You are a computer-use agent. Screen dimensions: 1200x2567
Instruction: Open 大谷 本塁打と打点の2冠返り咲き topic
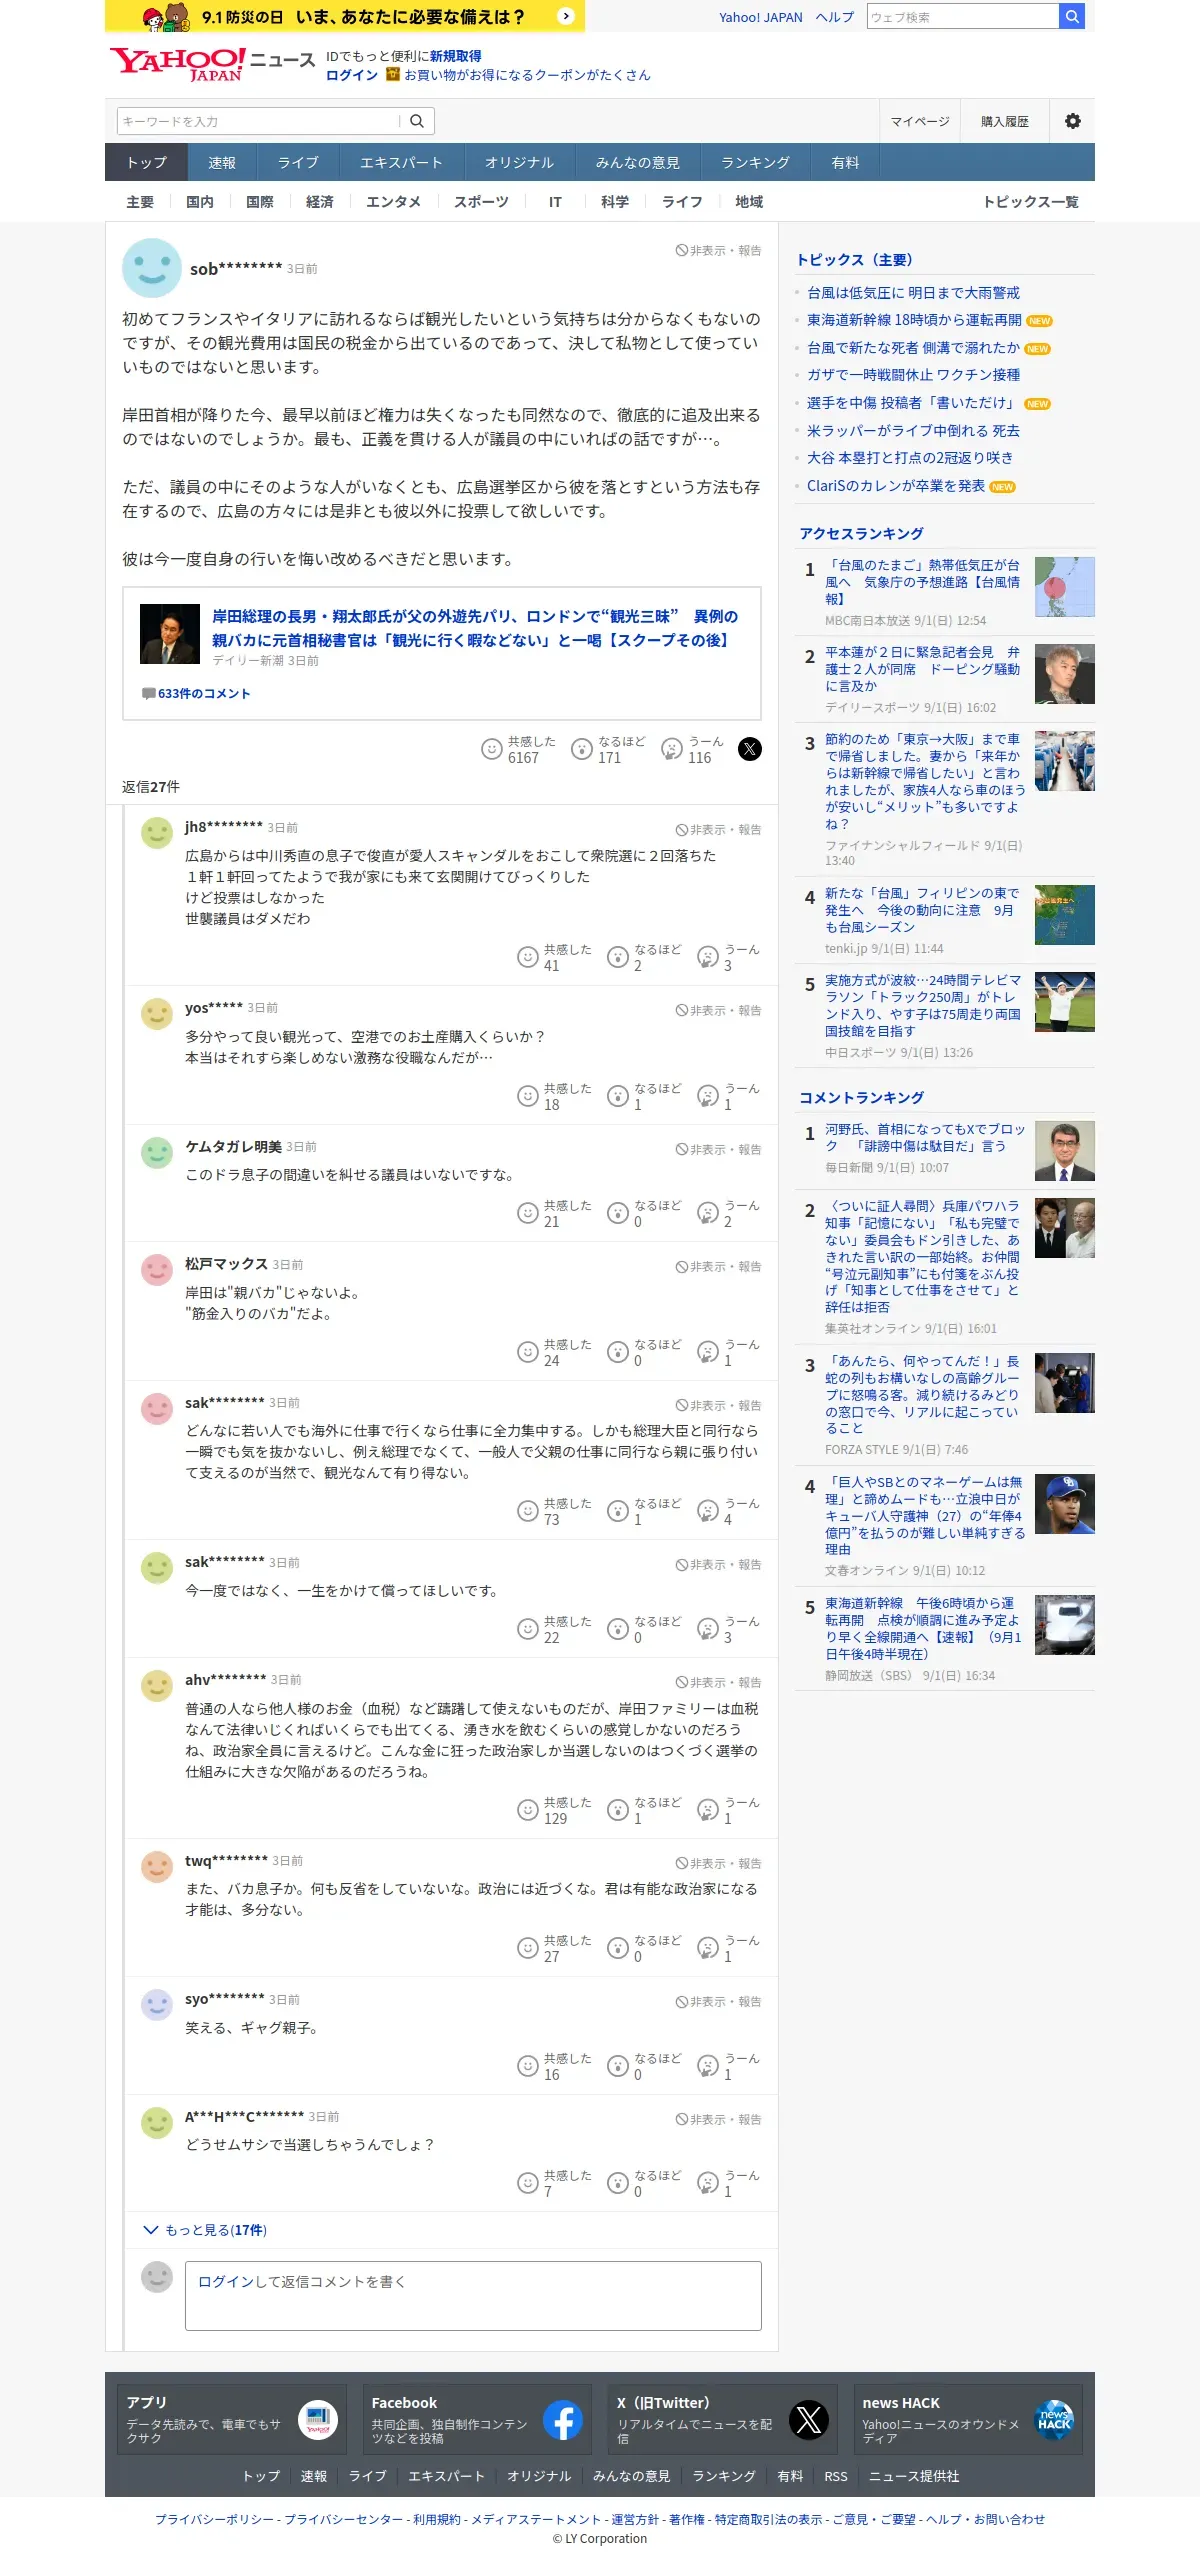coord(910,458)
